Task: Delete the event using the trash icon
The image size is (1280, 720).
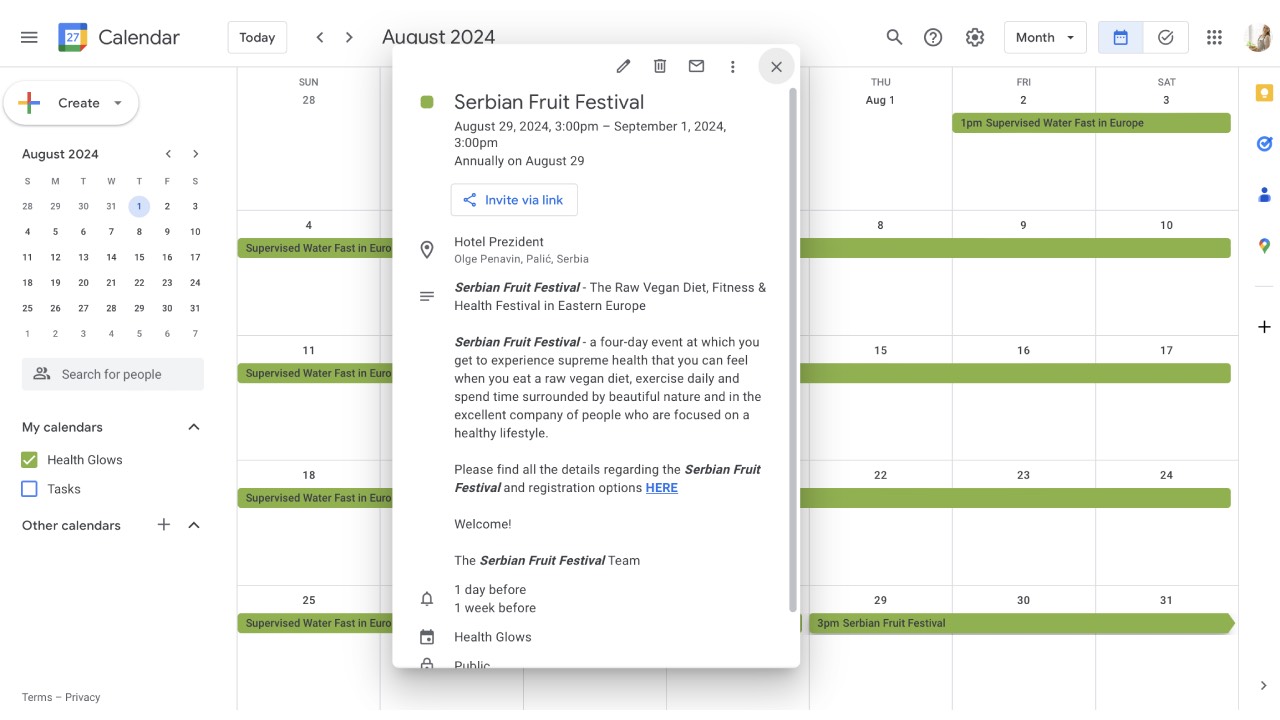Action: (x=659, y=65)
